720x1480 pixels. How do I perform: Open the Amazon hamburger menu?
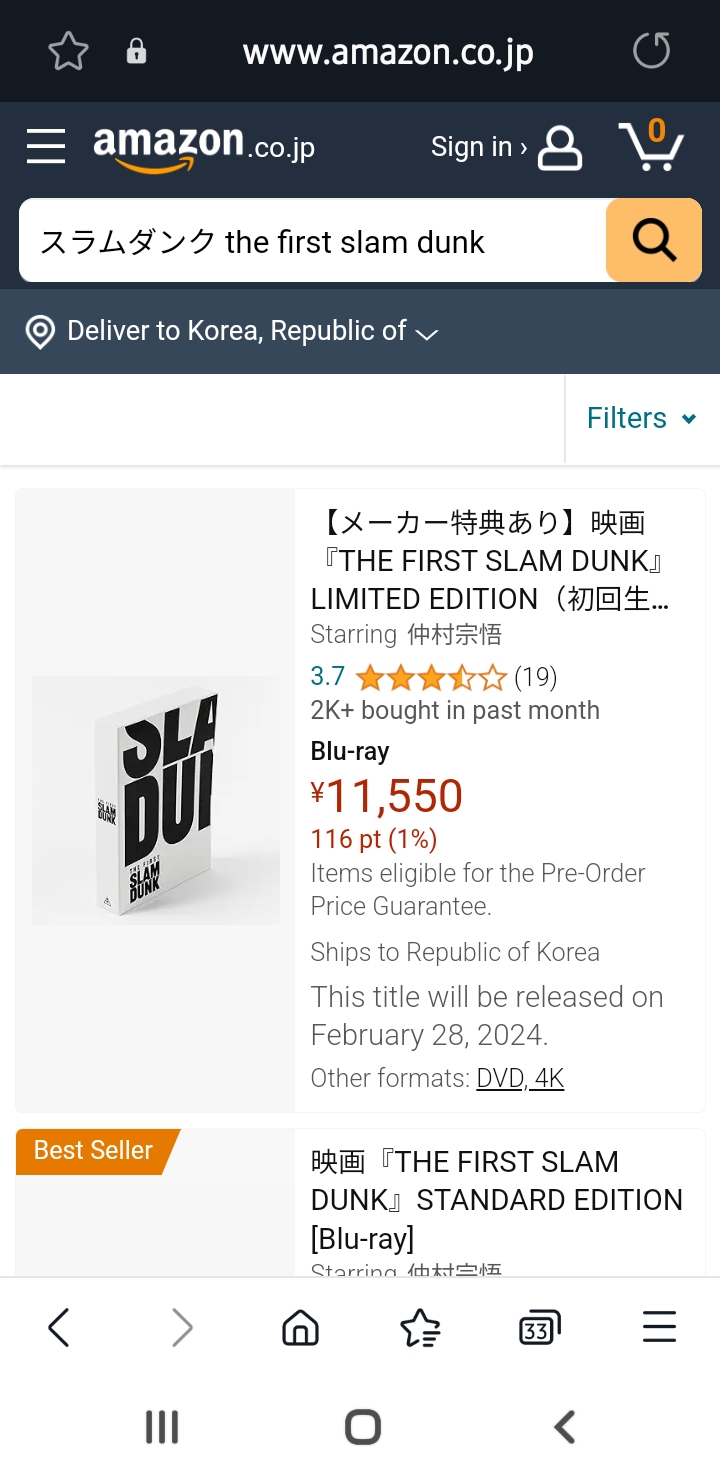[x=46, y=147]
